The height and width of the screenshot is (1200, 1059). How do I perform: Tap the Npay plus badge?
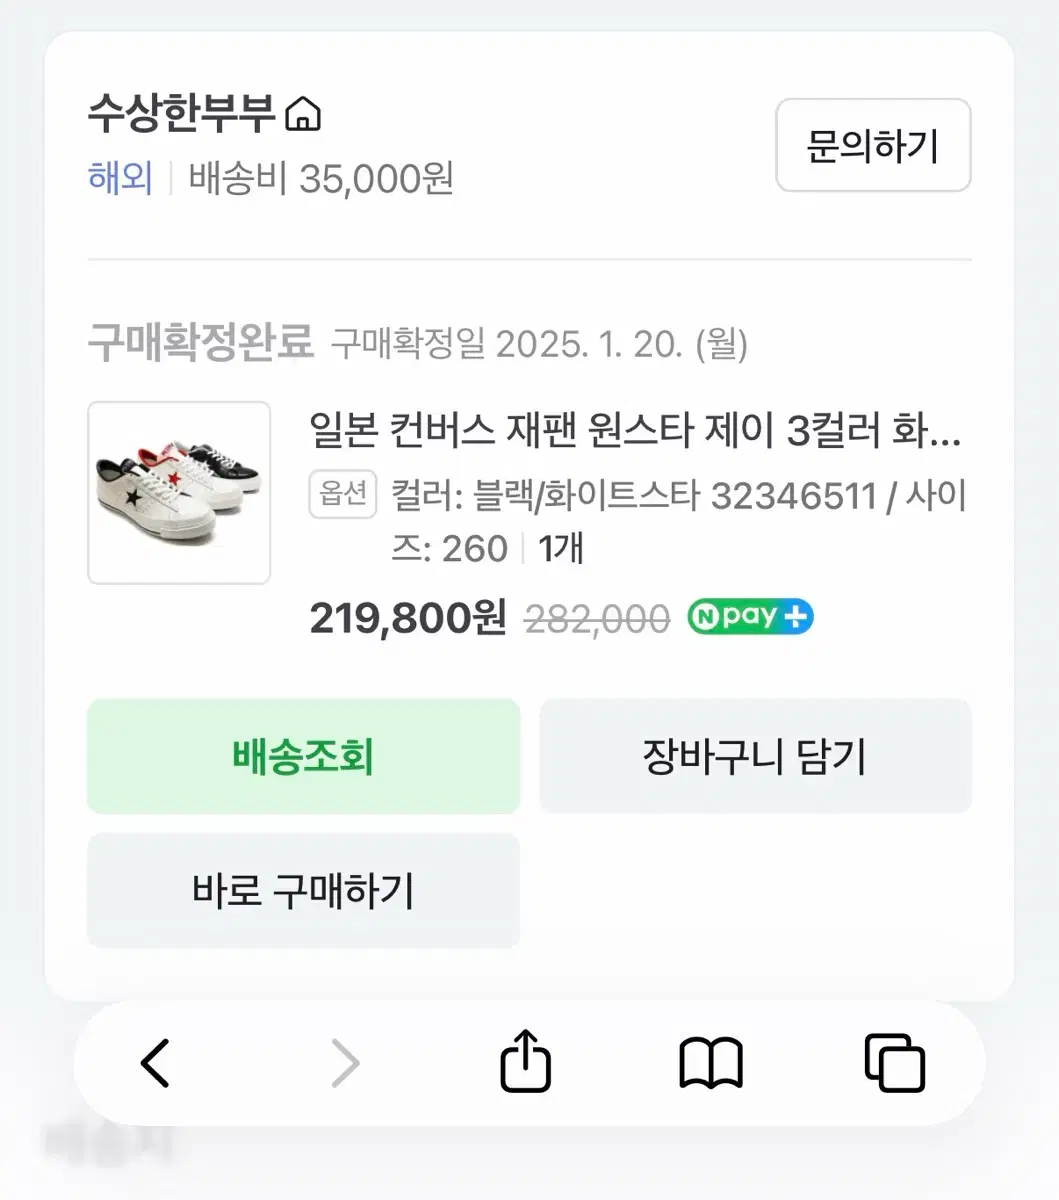(750, 617)
